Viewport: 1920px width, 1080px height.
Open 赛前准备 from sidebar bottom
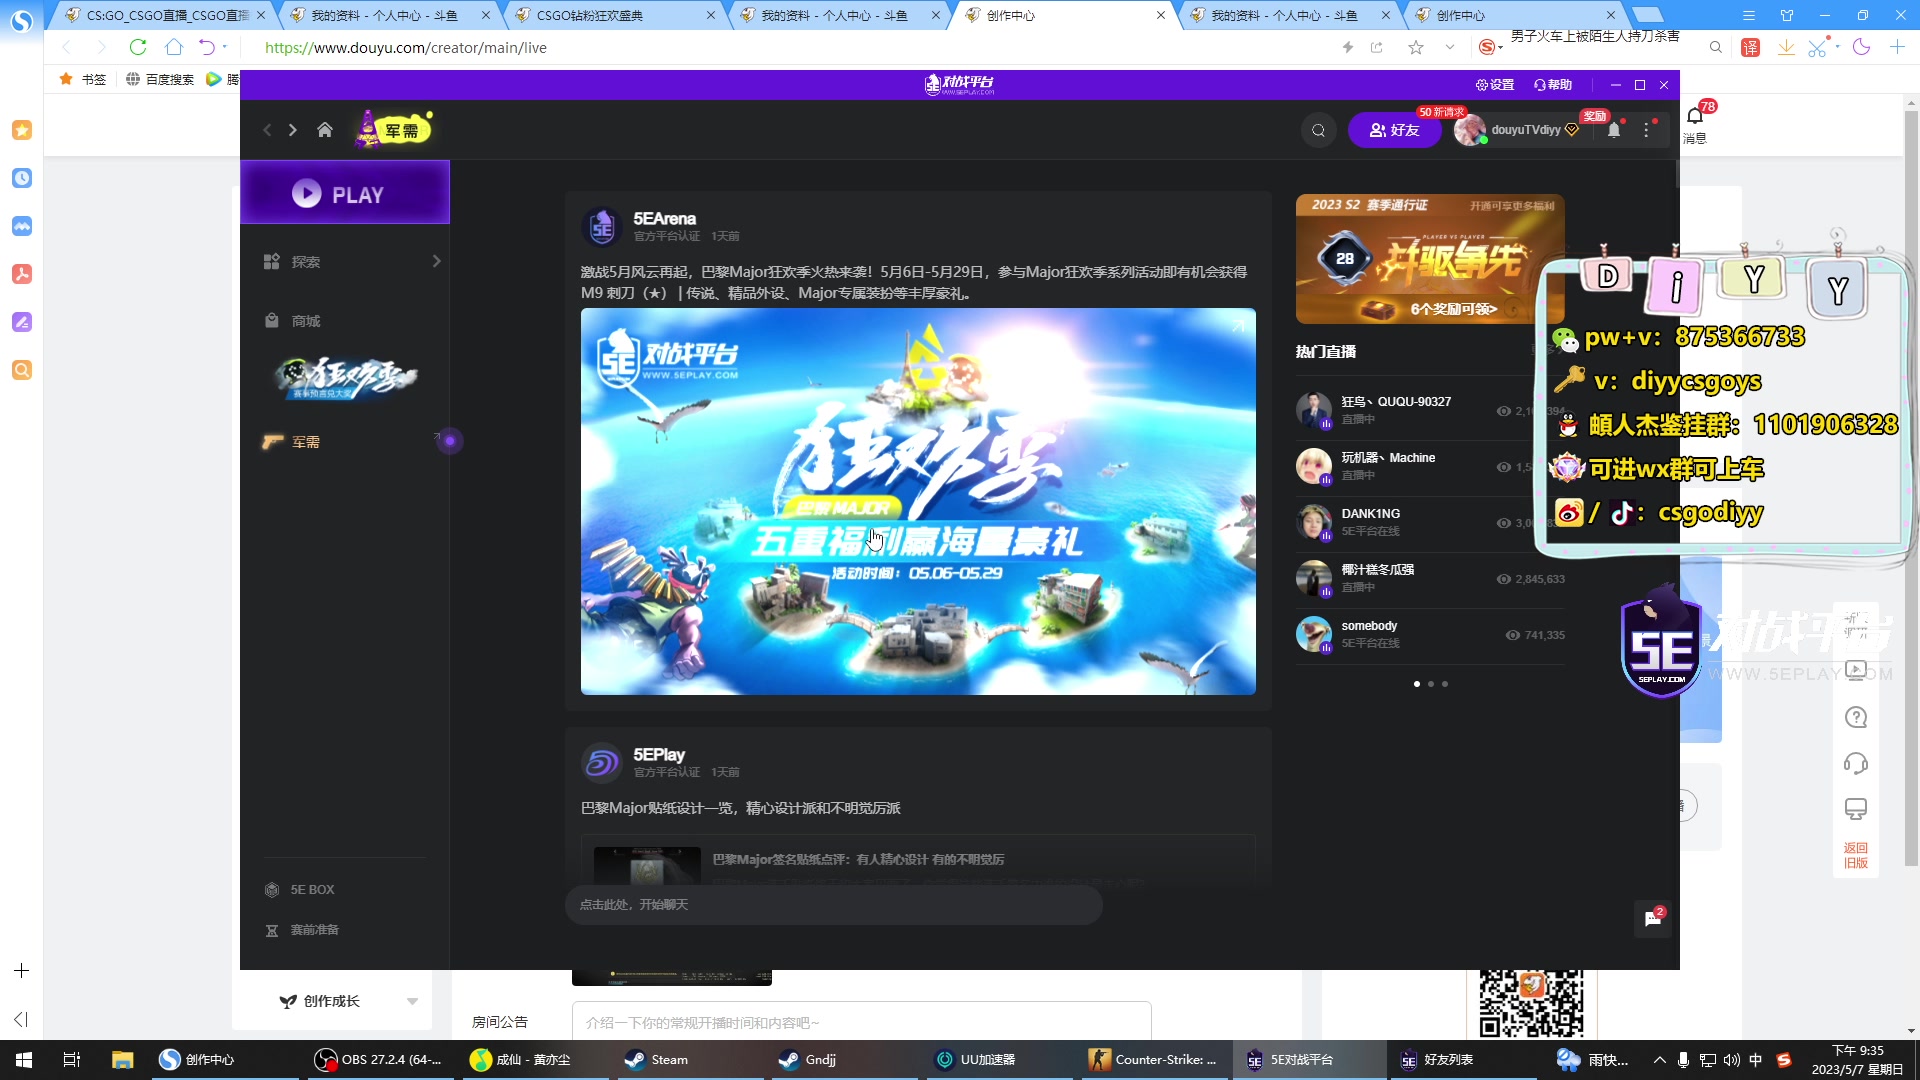pos(301,930)
